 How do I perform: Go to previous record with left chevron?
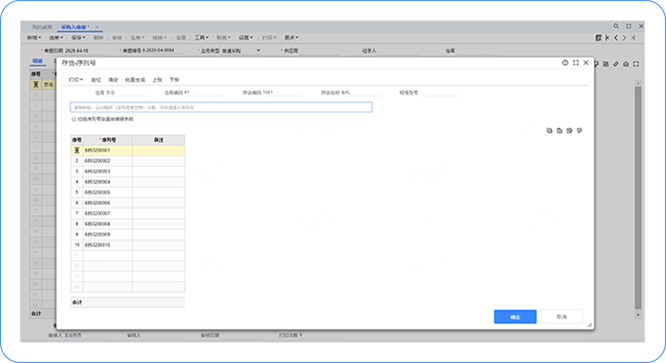click(x=616, y=38)
